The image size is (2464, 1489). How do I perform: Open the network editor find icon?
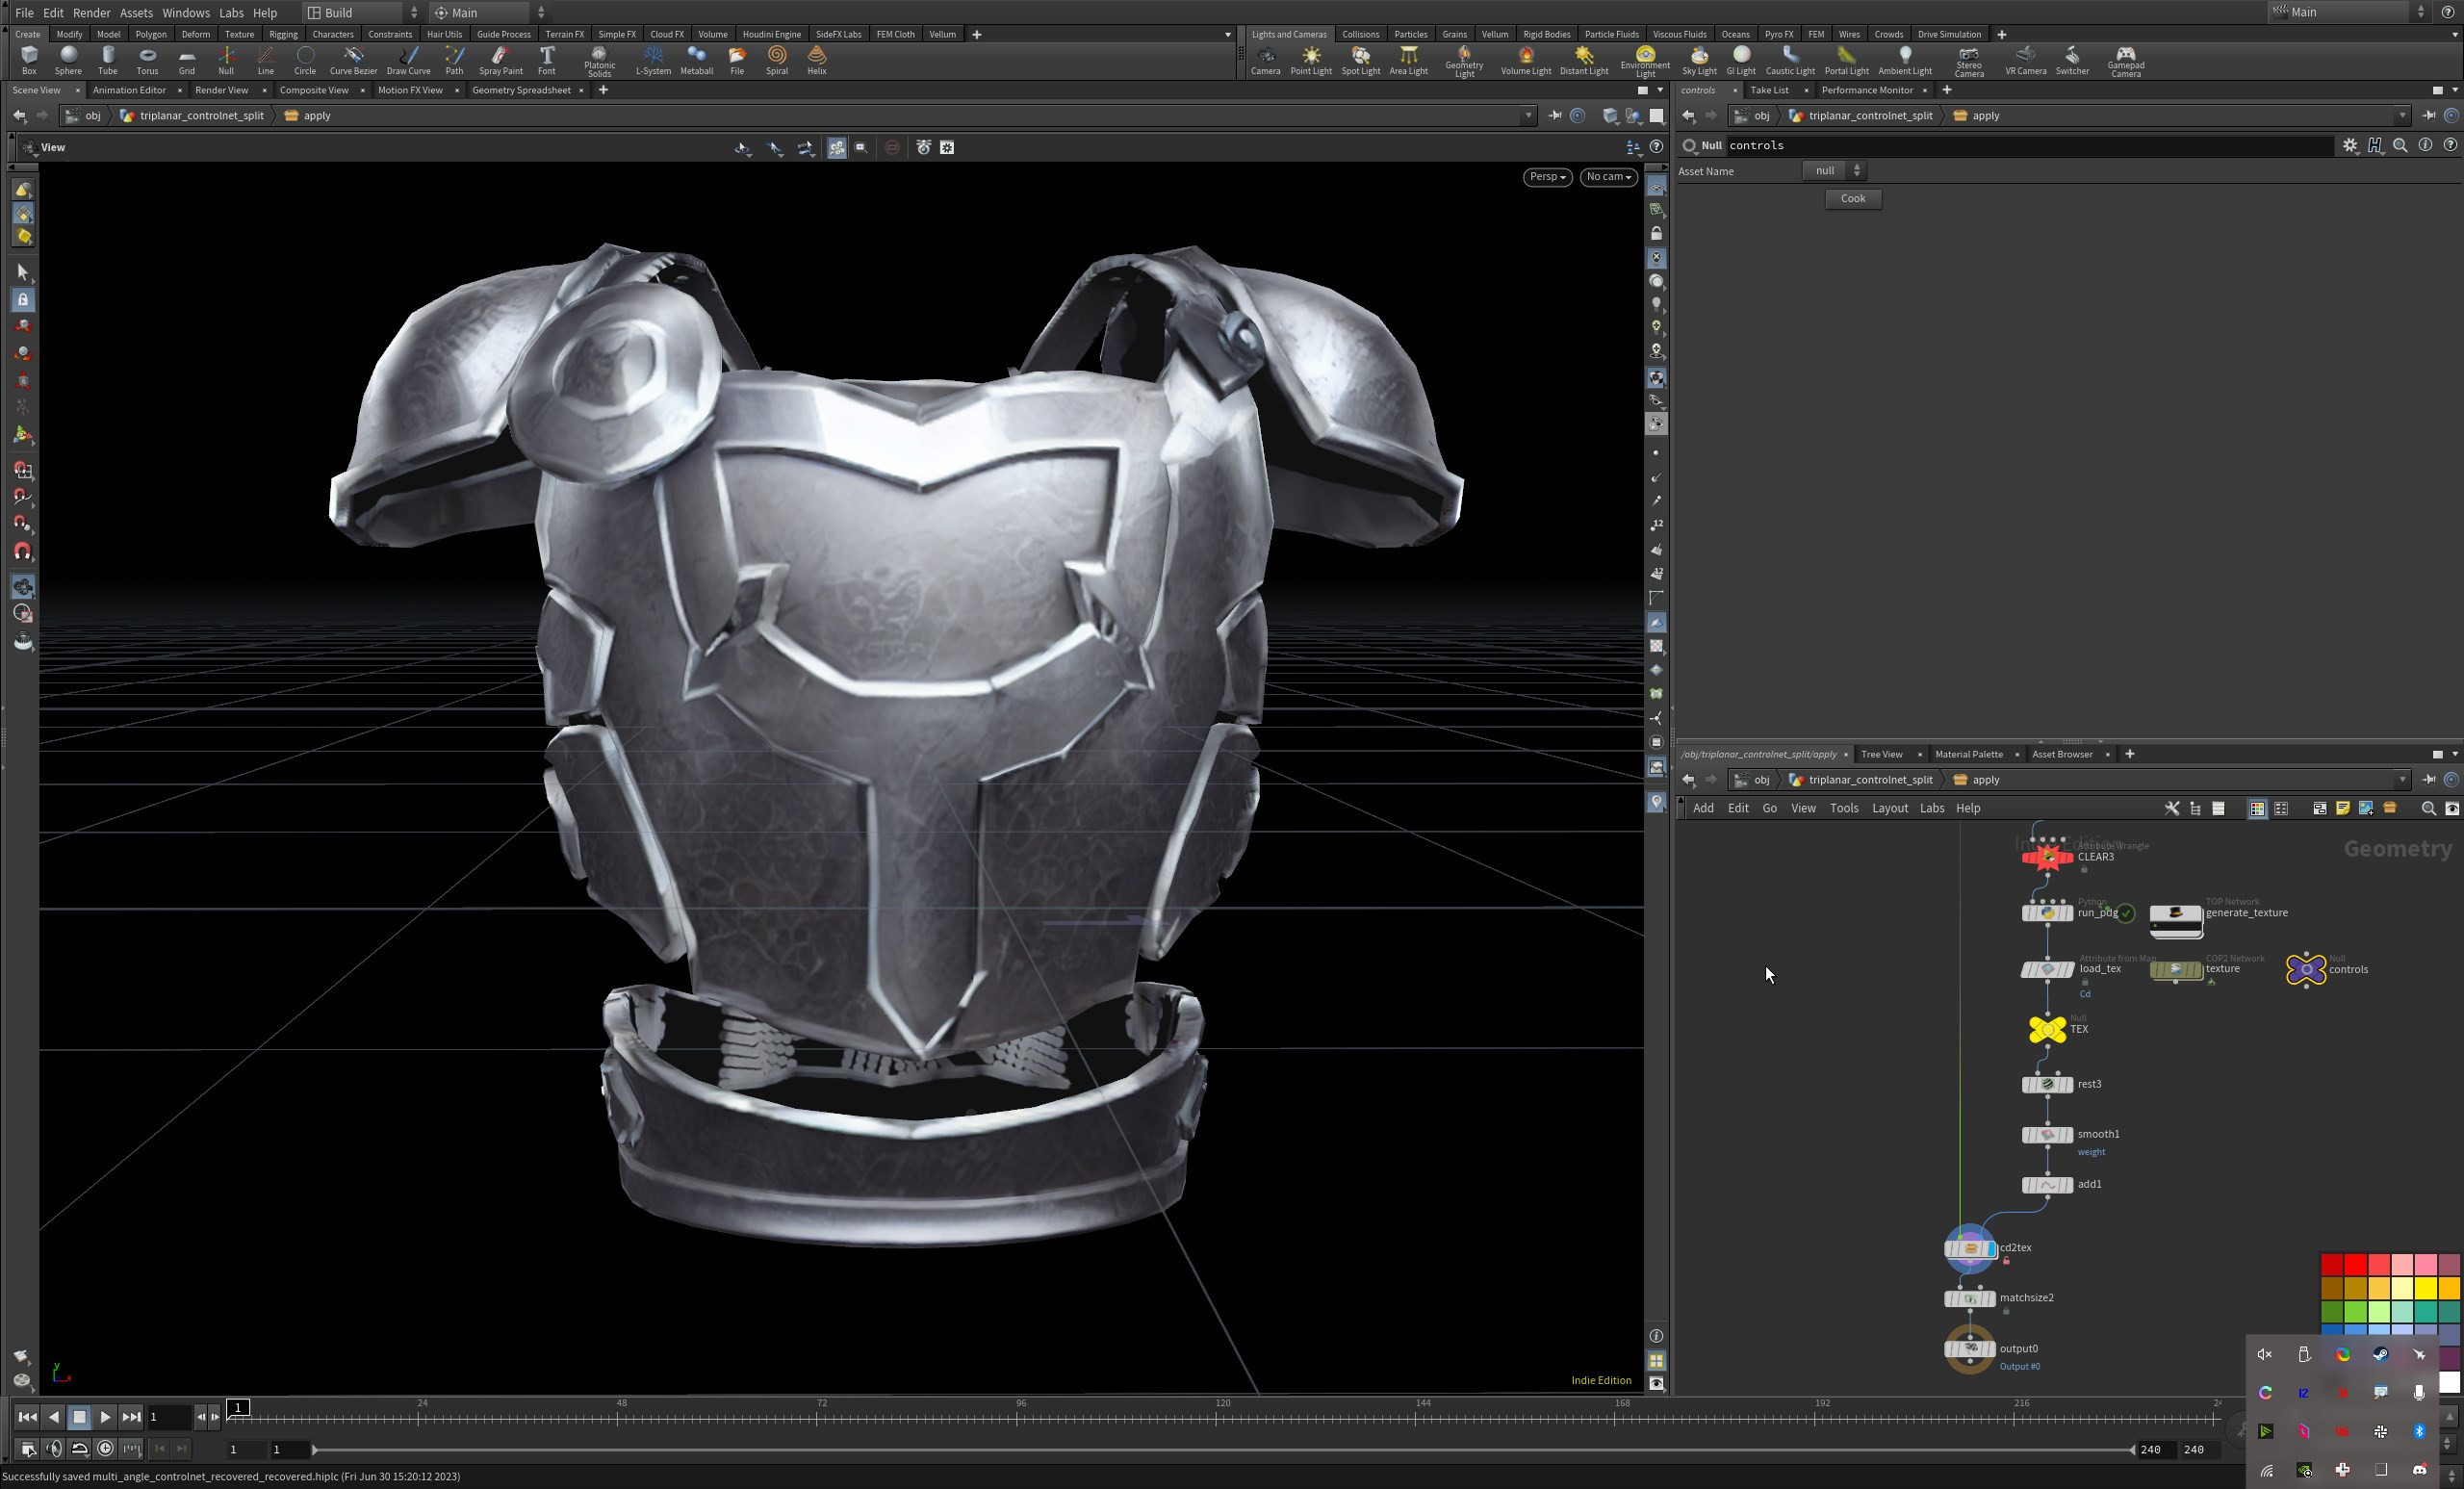pyautogui.click(x=2427, y=808)
